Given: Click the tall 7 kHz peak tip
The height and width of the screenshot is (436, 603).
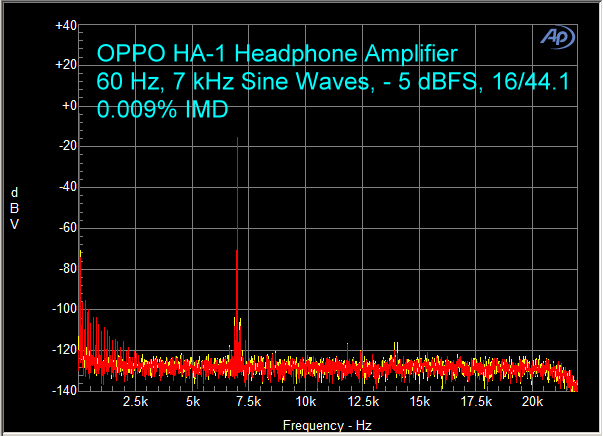Looking at the screenshot, I should [x=237, y=140].
